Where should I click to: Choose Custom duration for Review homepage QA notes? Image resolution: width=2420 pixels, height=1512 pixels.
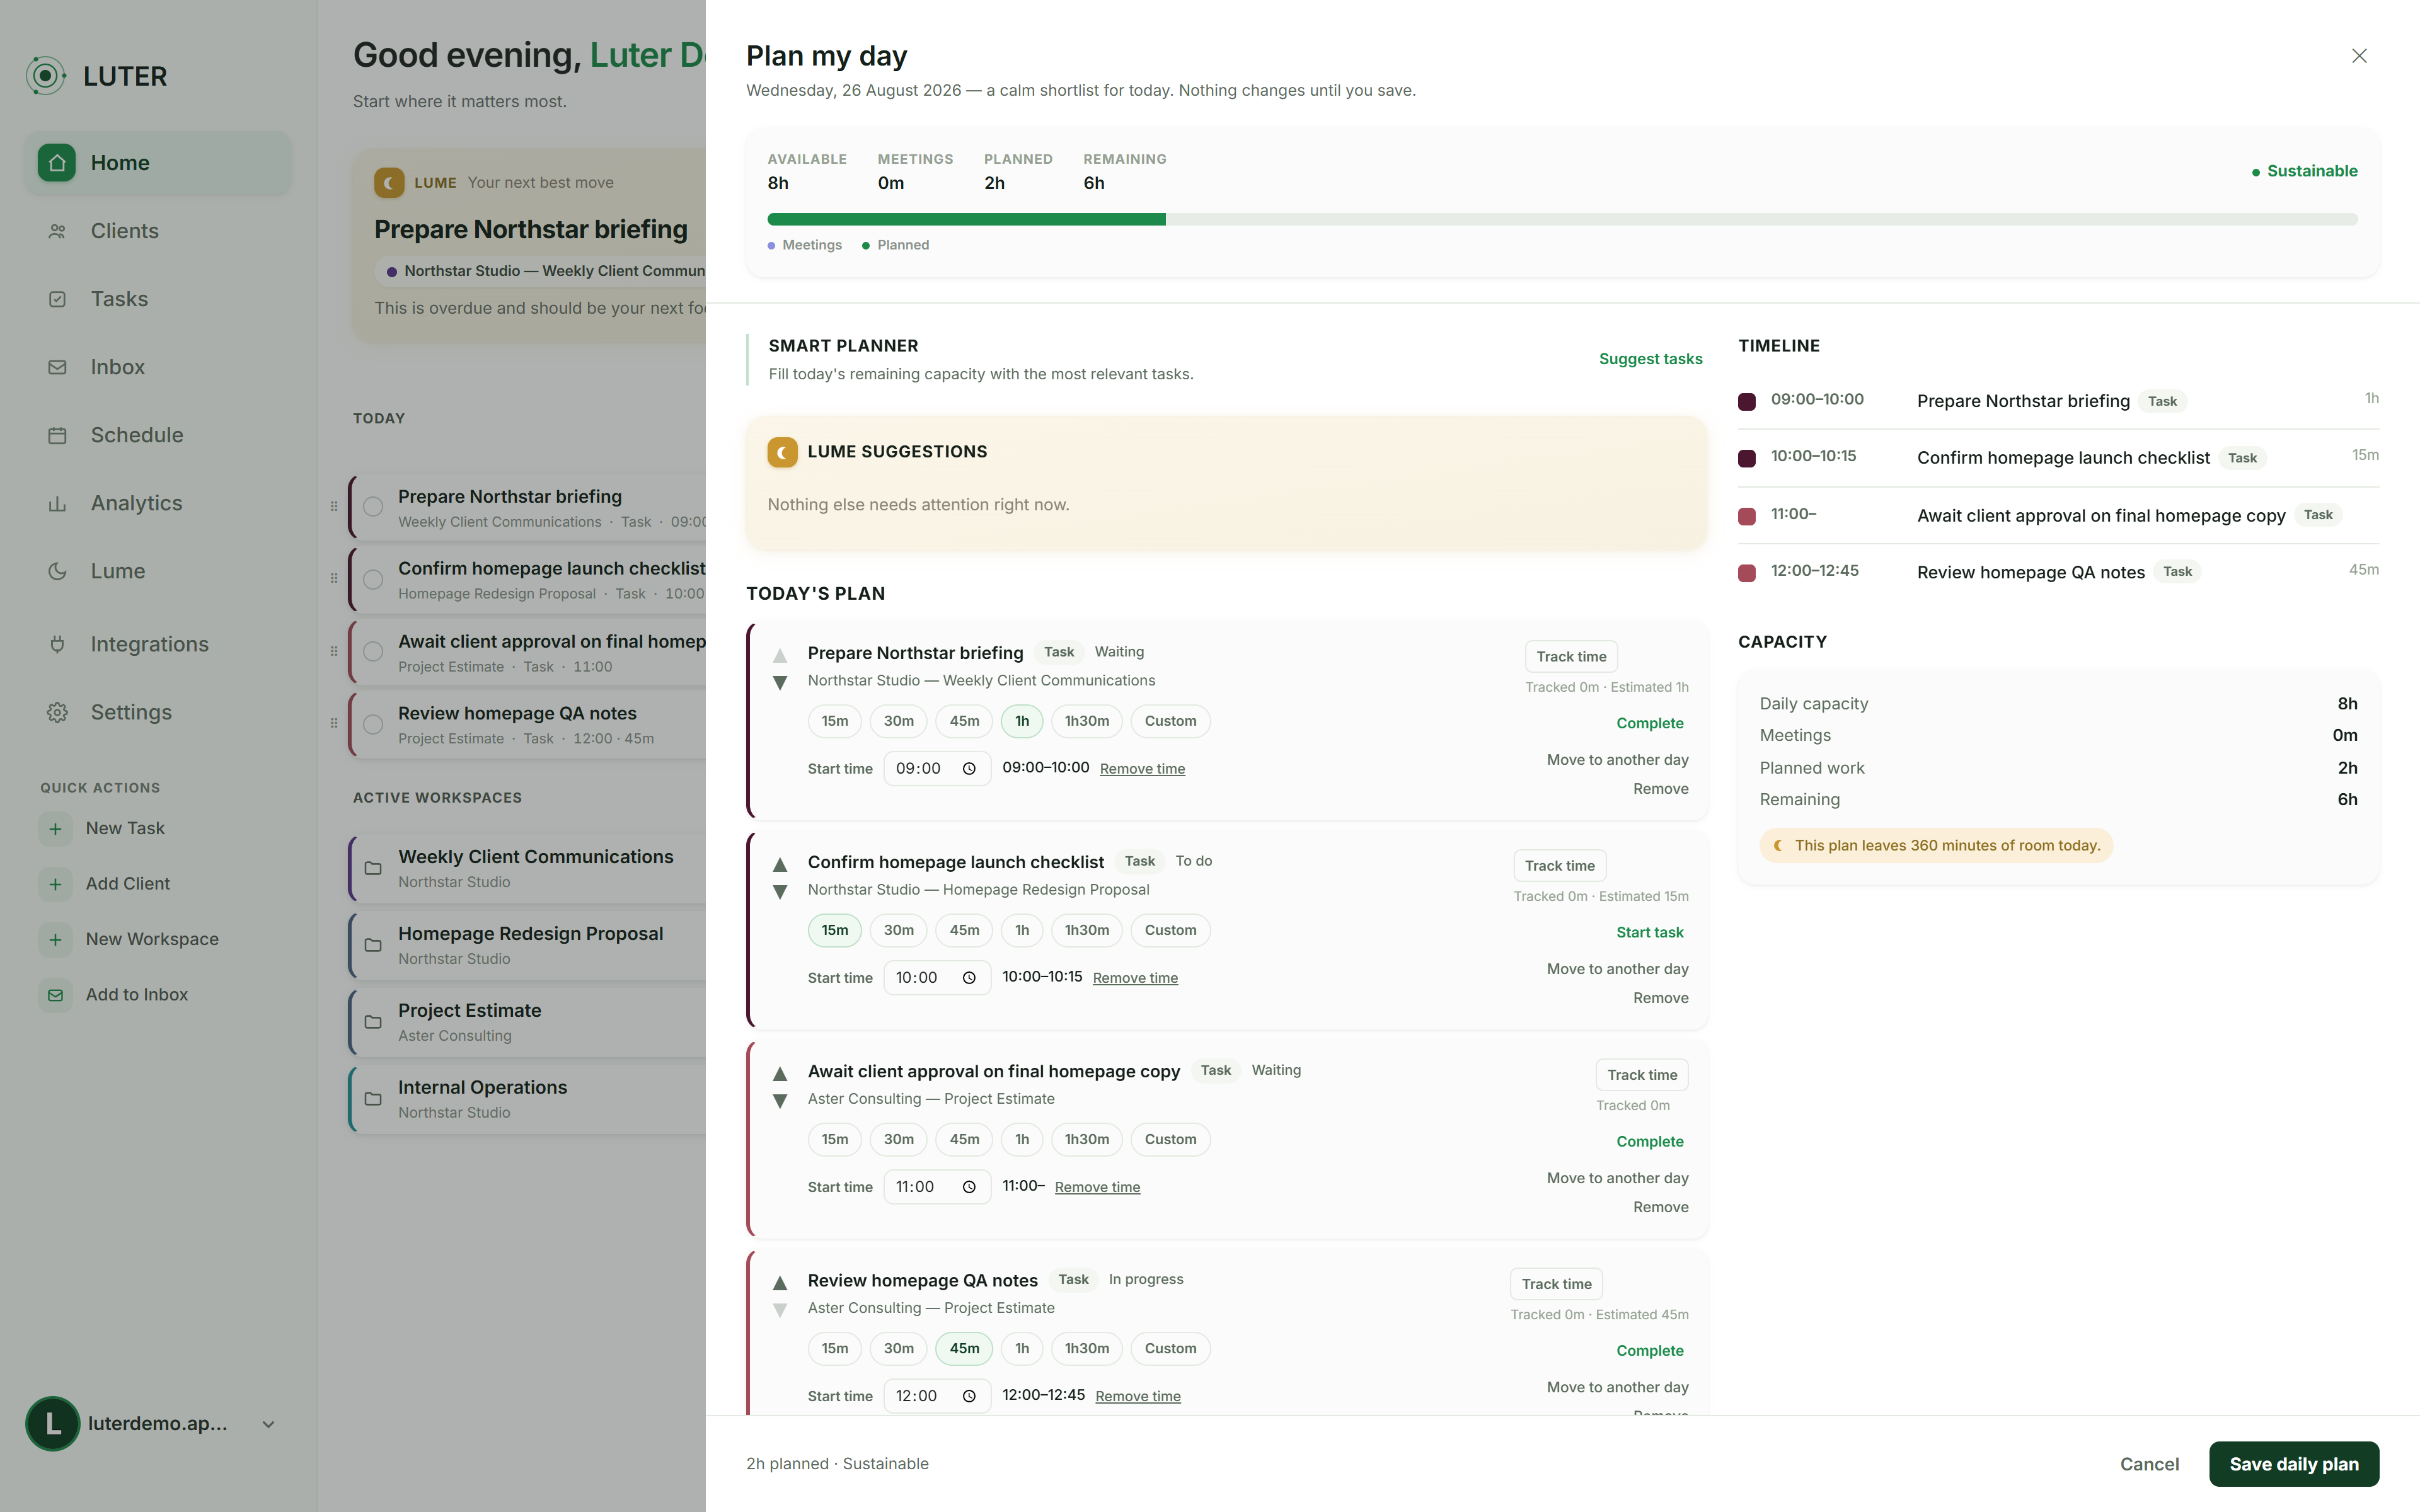click(1170, 1348)
